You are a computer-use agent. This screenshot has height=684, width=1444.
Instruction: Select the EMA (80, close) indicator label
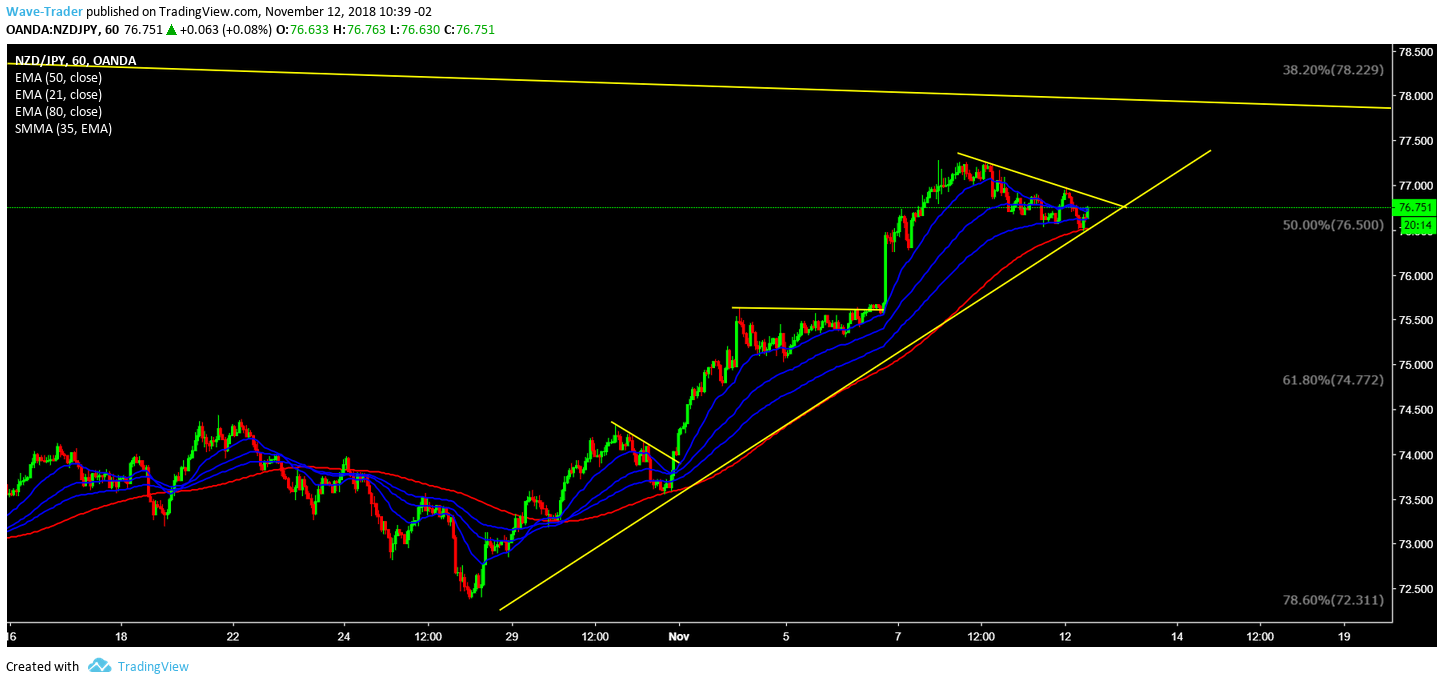pyautogui.click(x=58, y=111)
